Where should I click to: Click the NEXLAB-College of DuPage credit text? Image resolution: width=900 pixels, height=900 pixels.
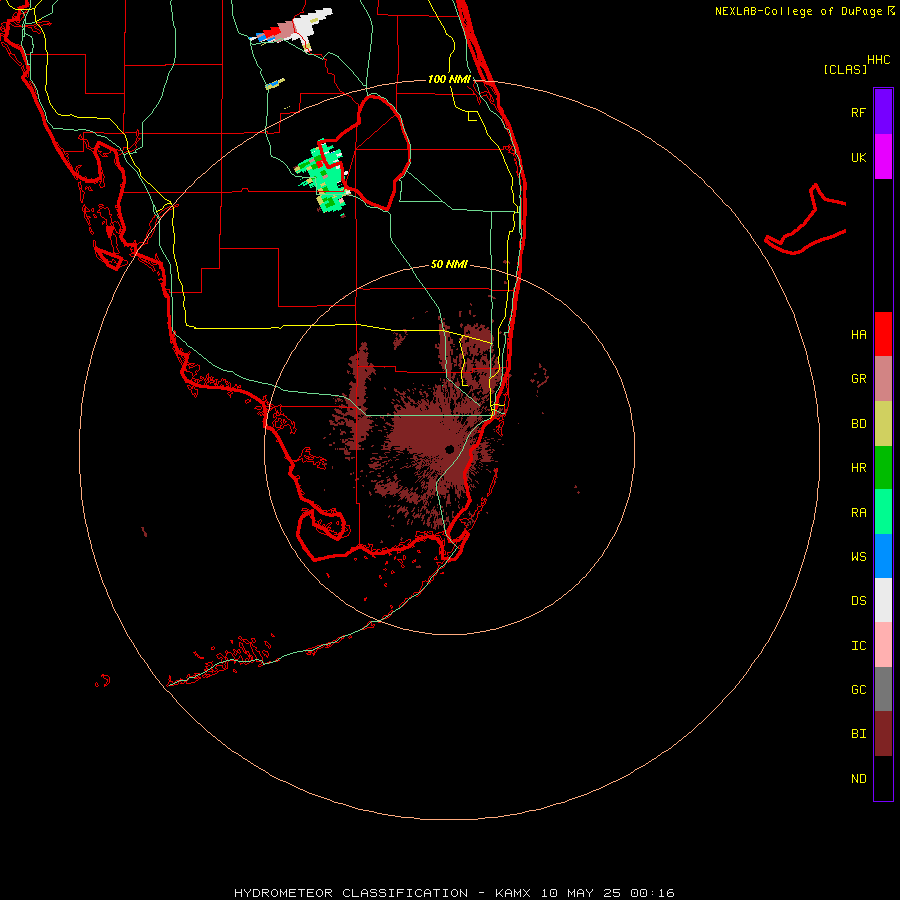pyautogui.click(x=798, y=11)
